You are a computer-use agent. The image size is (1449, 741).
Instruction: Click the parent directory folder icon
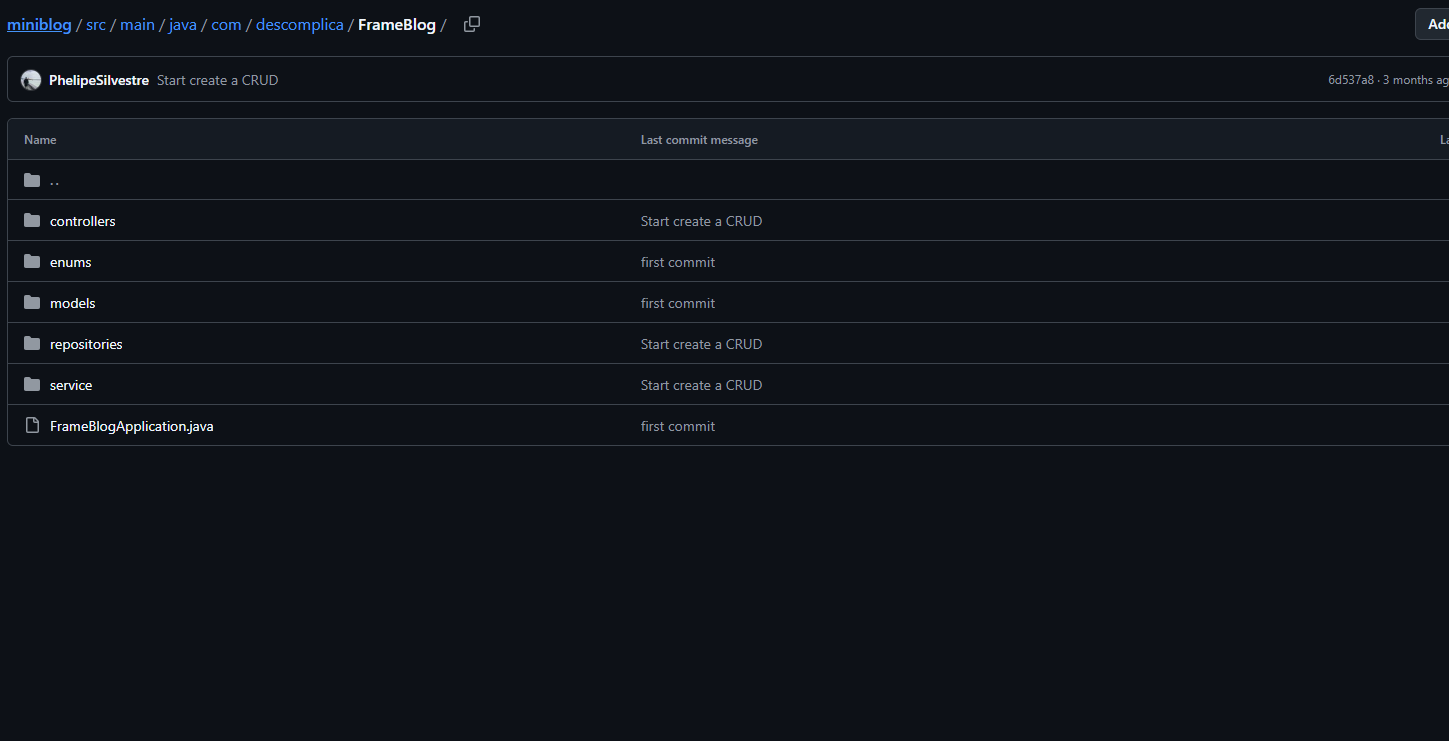tap(32, 180)
